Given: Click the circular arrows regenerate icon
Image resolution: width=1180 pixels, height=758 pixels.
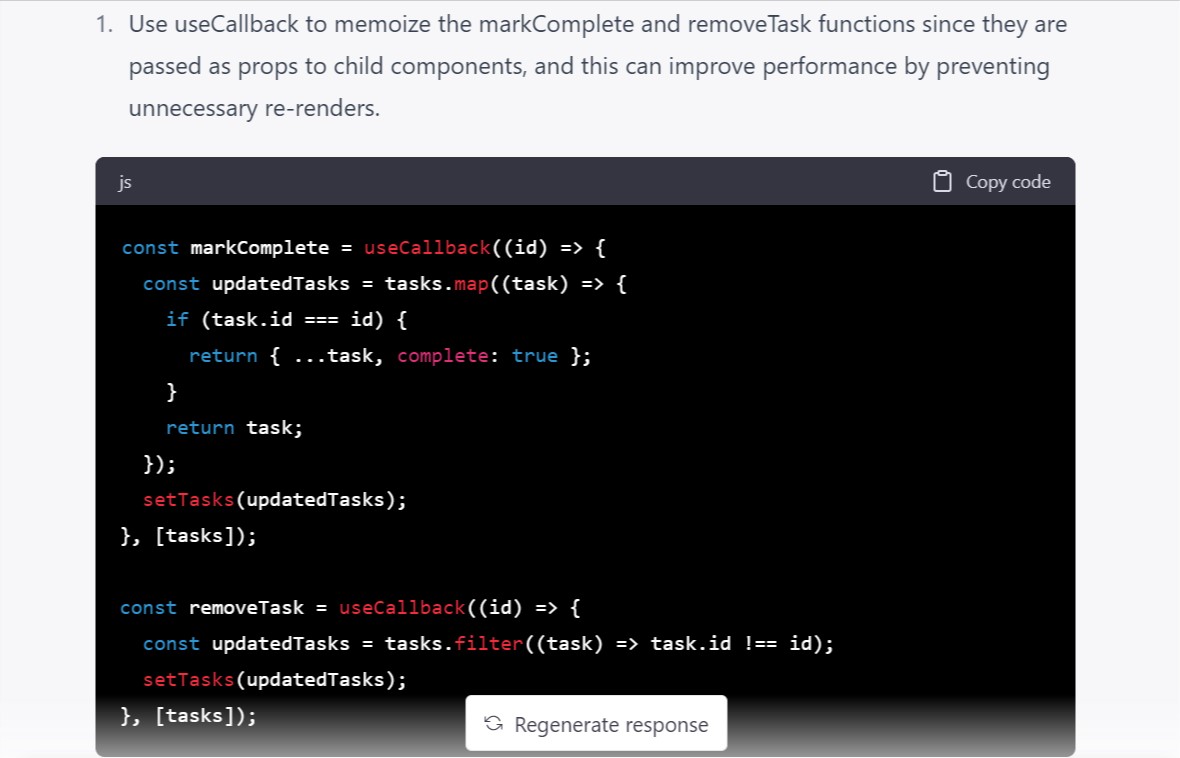Looking at the screenshot, I should (x=494, y=723).
